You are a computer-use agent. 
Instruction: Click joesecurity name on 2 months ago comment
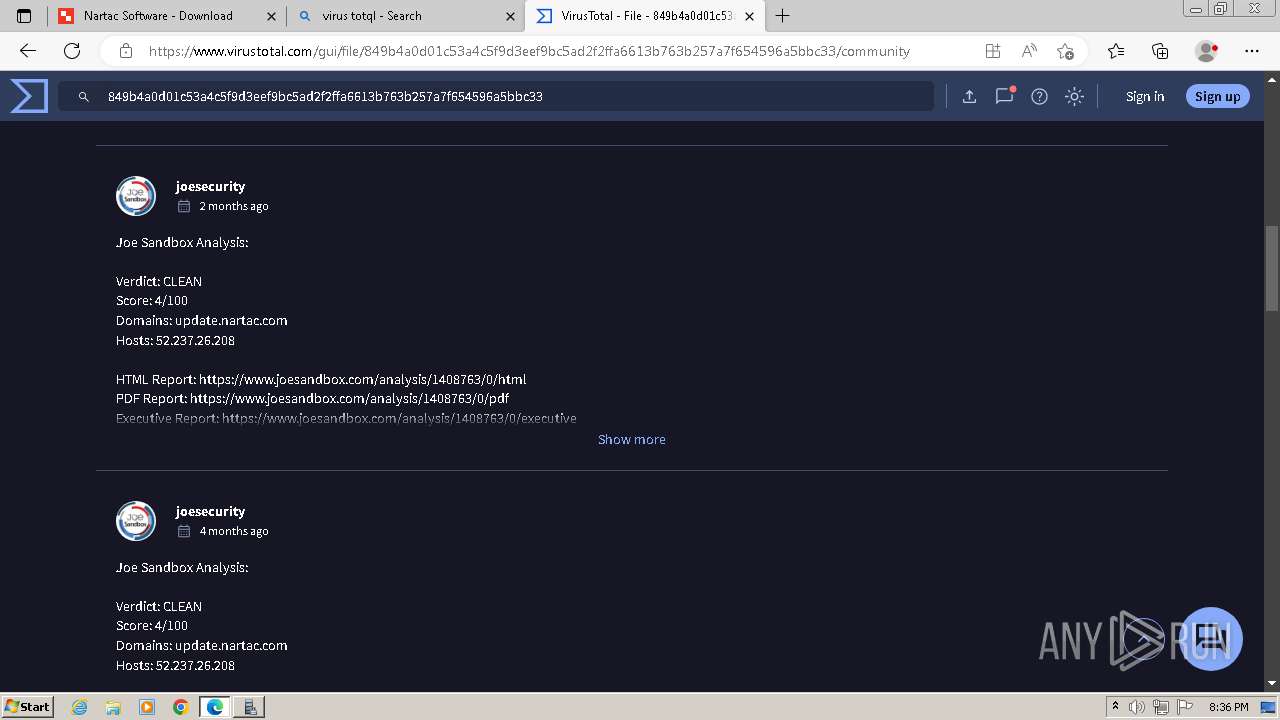(210, 186)
